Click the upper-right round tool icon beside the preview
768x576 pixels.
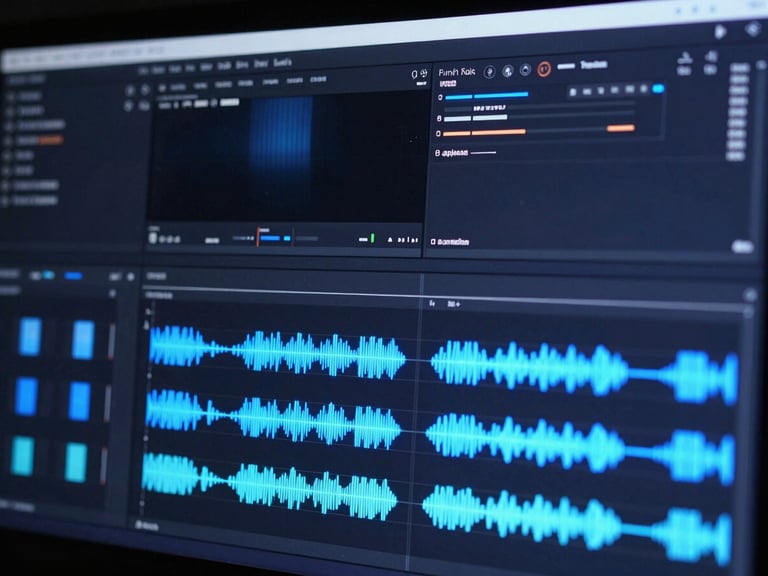point(145,90)
